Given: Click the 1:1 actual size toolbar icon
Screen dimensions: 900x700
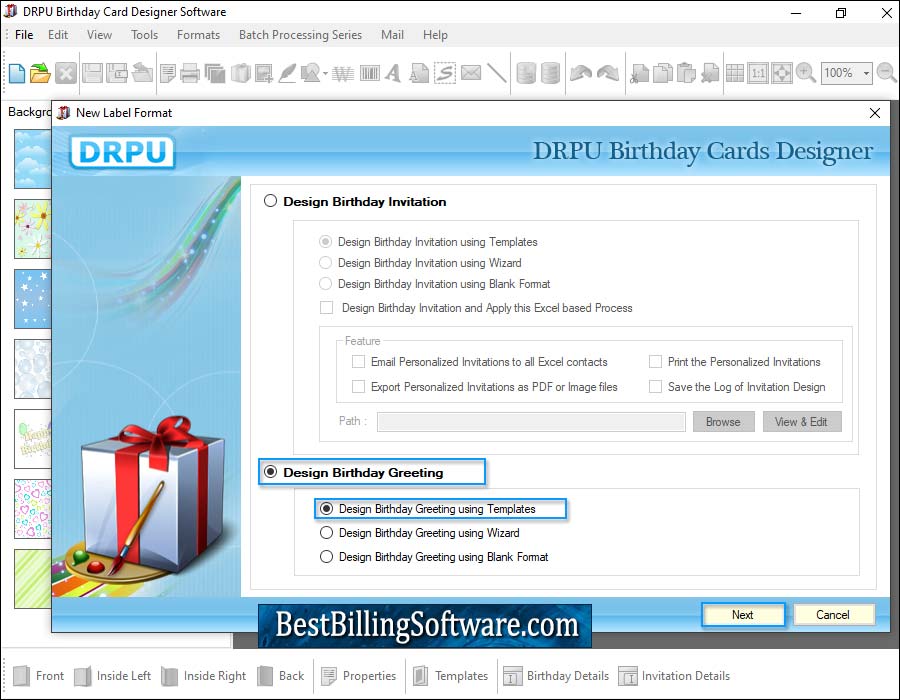Looking at the screenshot, I should point(758,73).
